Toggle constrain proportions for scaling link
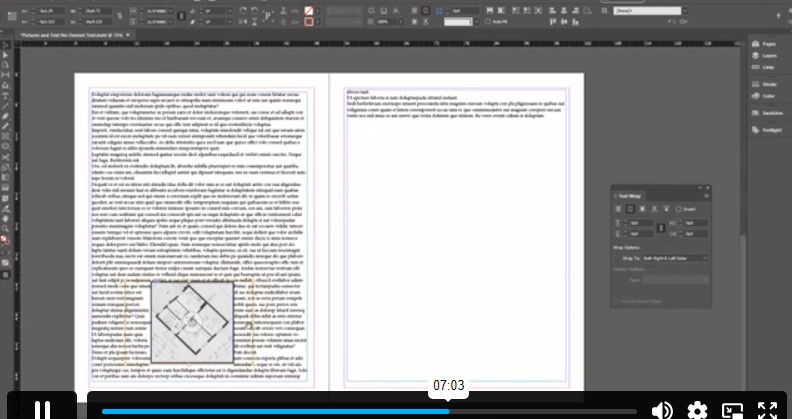The image size is (792, 419). [182, 16]
